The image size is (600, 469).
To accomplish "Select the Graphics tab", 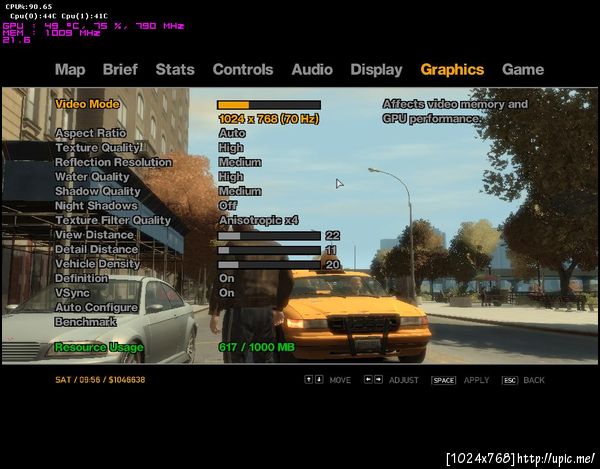I will (x=452, y=70).
